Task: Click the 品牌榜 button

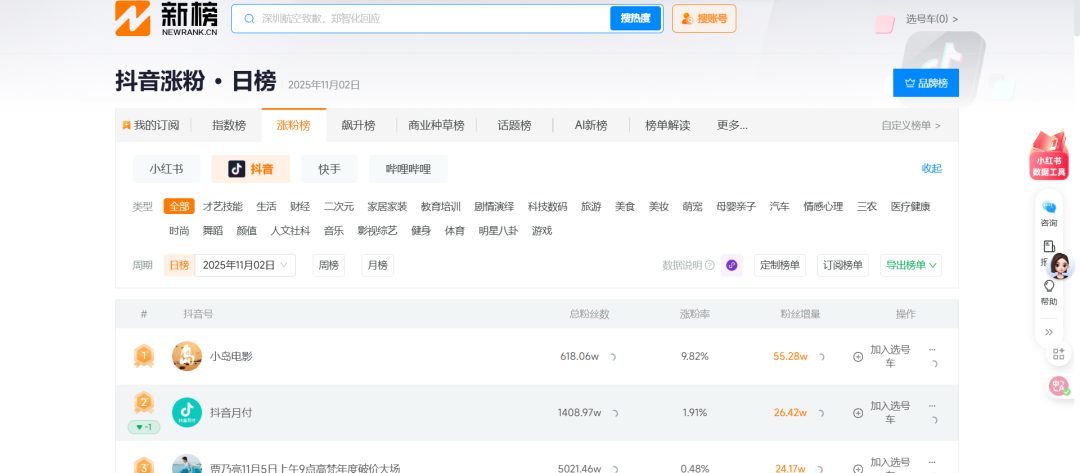Action: pyautogui.click(x=925, y=83)
